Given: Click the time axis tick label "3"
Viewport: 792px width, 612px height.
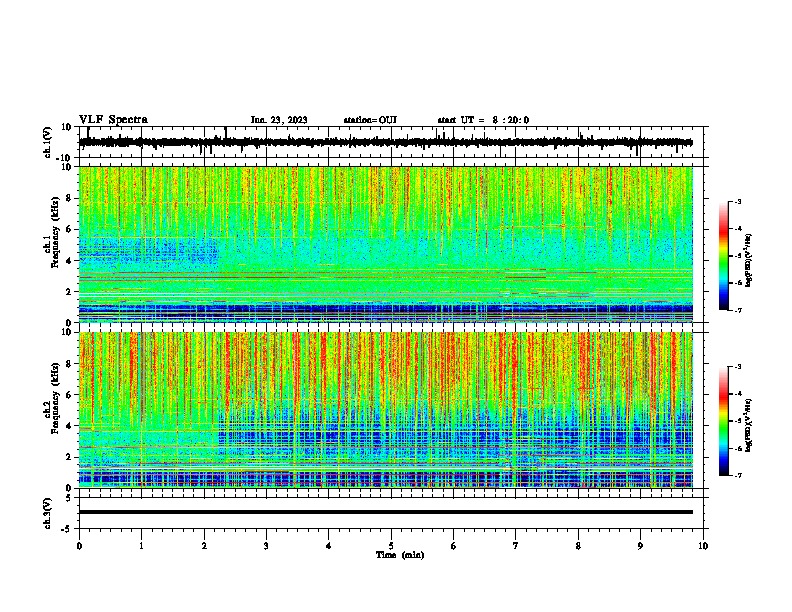Looking at the screenshot, I should (x=266, y=546).
